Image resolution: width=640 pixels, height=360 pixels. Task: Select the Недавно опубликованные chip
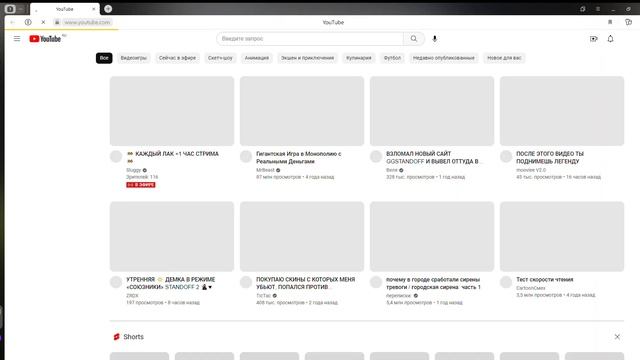pos(444,58)
